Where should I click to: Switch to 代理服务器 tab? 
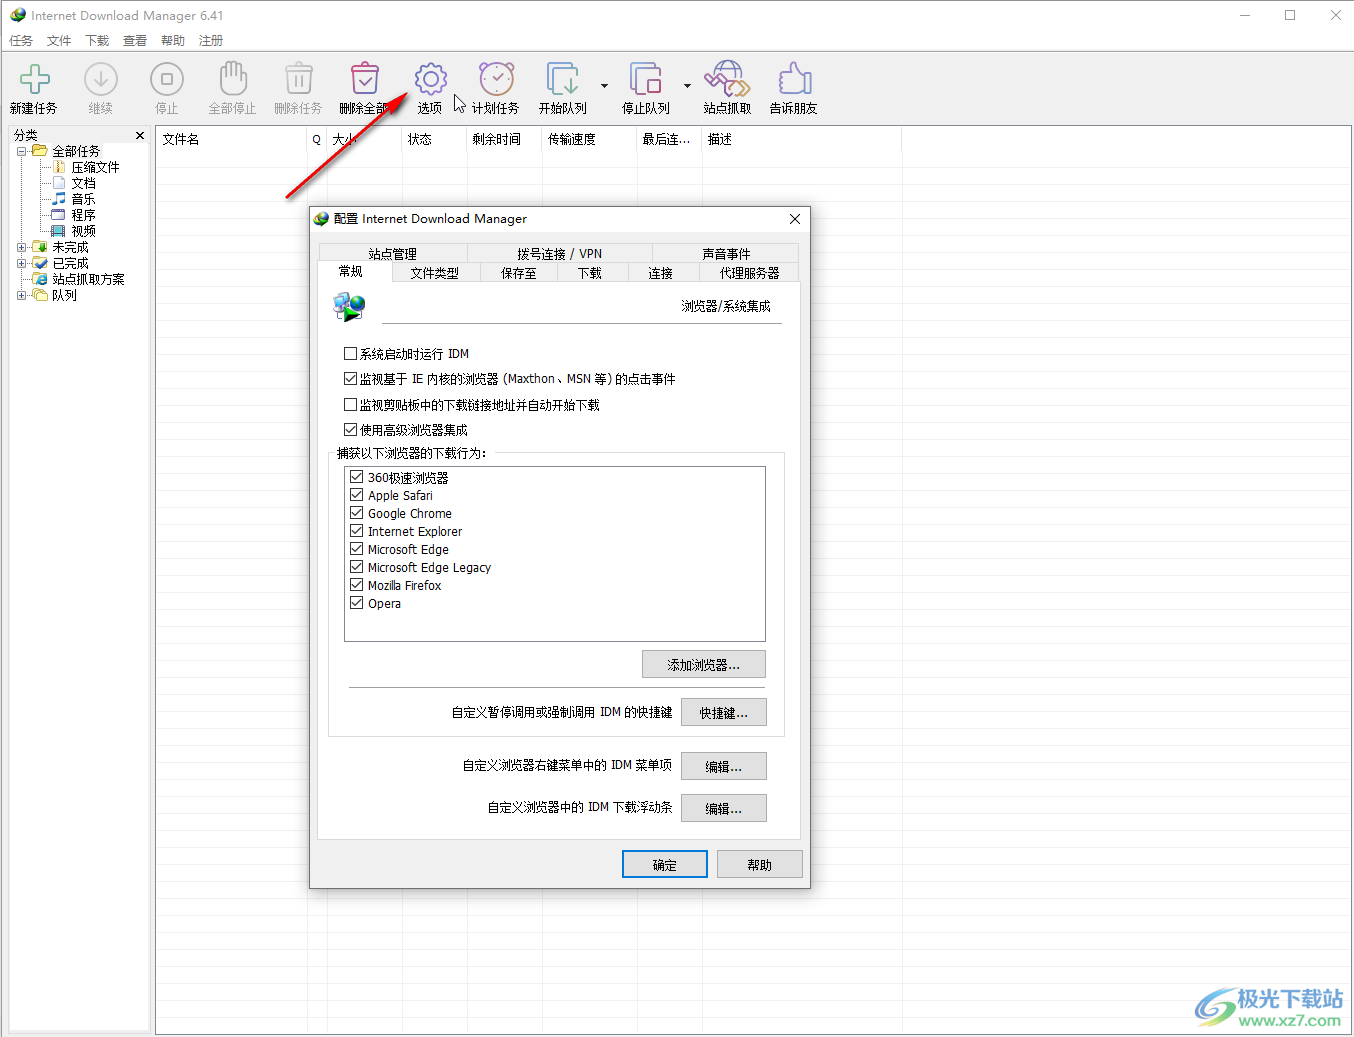pos(749,272)
